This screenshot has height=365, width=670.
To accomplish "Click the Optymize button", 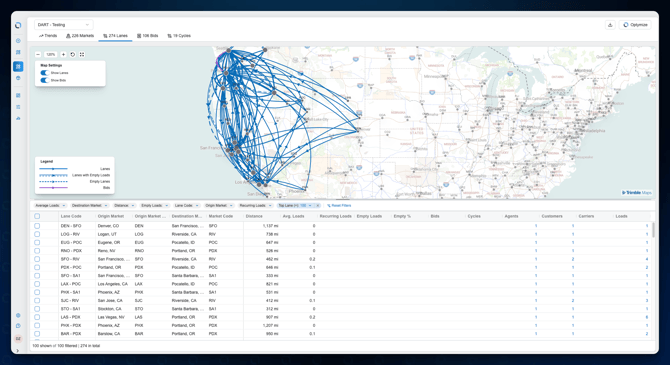I will coord(635,25).
